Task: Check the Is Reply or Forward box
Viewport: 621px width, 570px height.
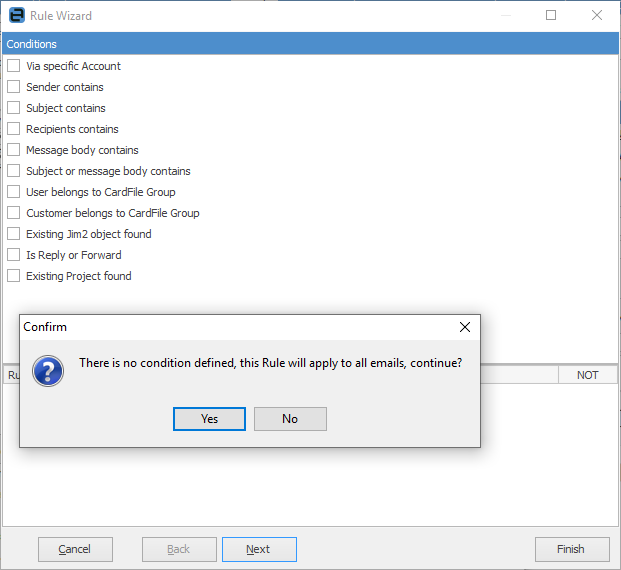Action: coord(13,255)
